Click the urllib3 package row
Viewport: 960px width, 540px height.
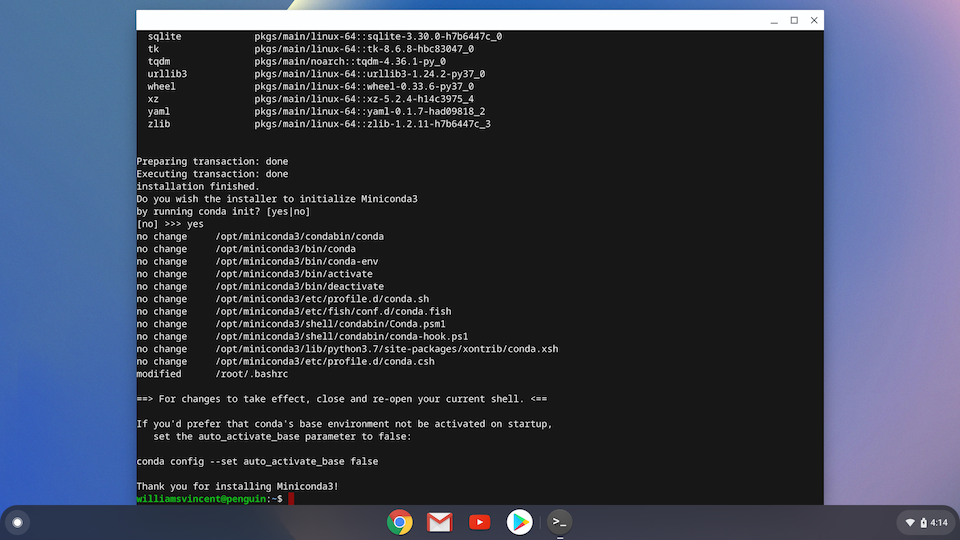coord(316,73)
